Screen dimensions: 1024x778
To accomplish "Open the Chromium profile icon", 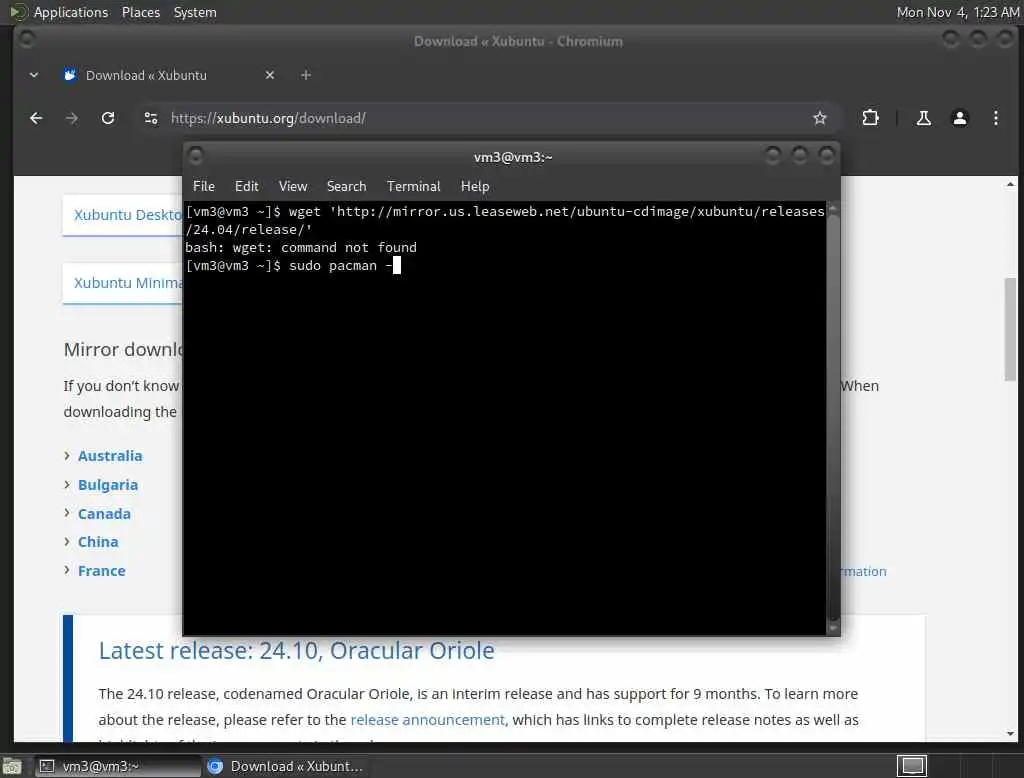I will pos(959,118).
